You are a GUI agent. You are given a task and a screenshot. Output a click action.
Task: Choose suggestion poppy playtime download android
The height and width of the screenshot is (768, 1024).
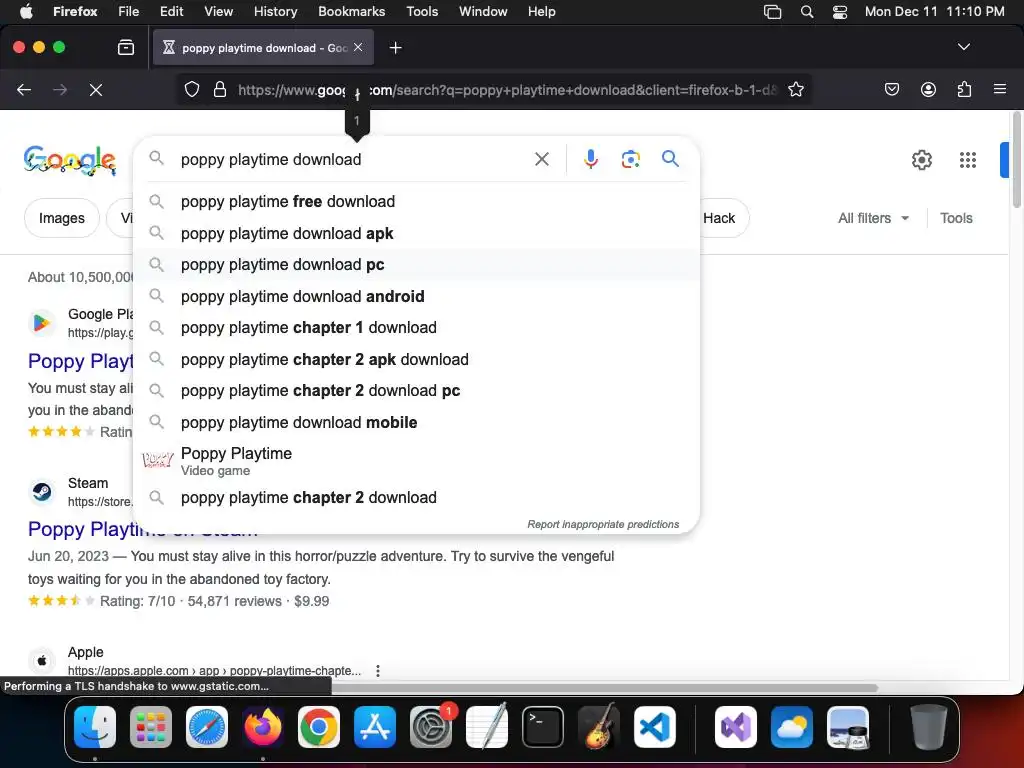(417, 296)
